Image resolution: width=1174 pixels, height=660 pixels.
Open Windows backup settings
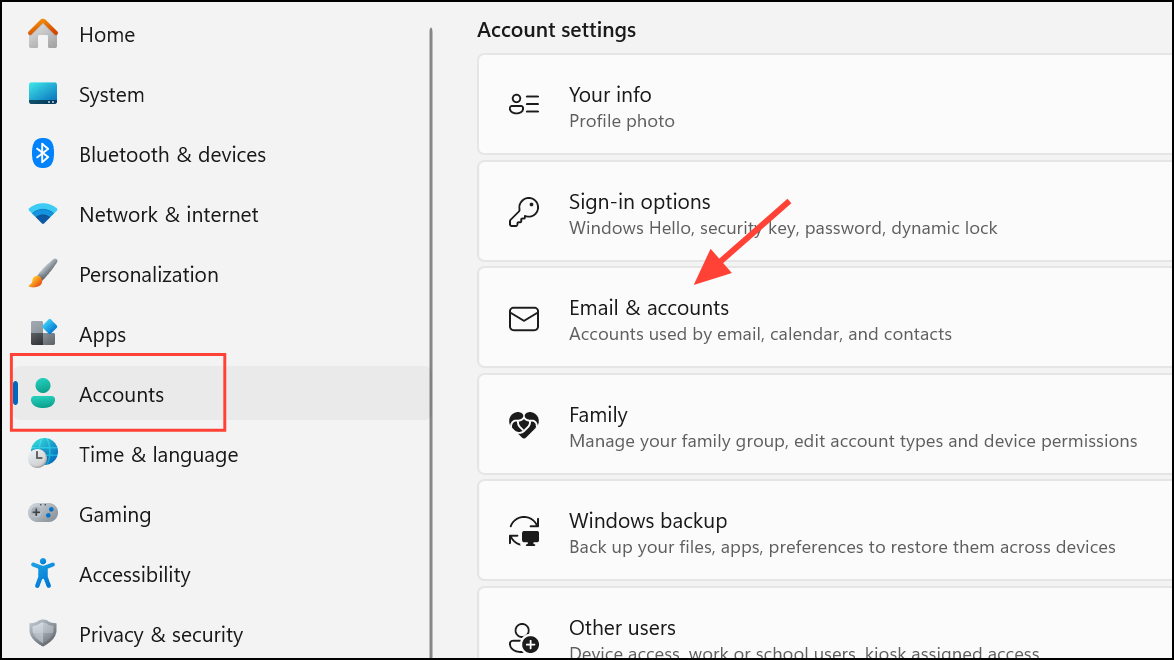[x=825, y=530]
